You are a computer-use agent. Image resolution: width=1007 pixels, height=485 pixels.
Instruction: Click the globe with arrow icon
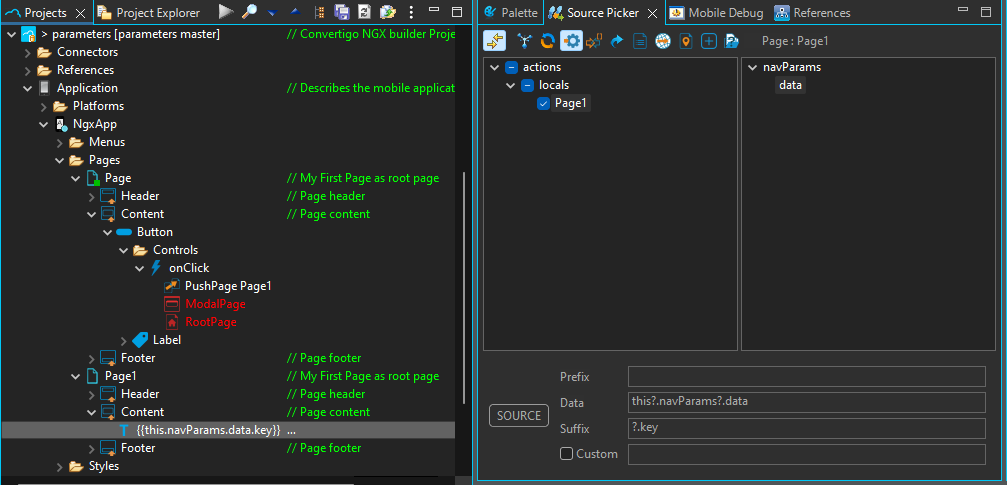pyautogui.click(x=663, y=41)
